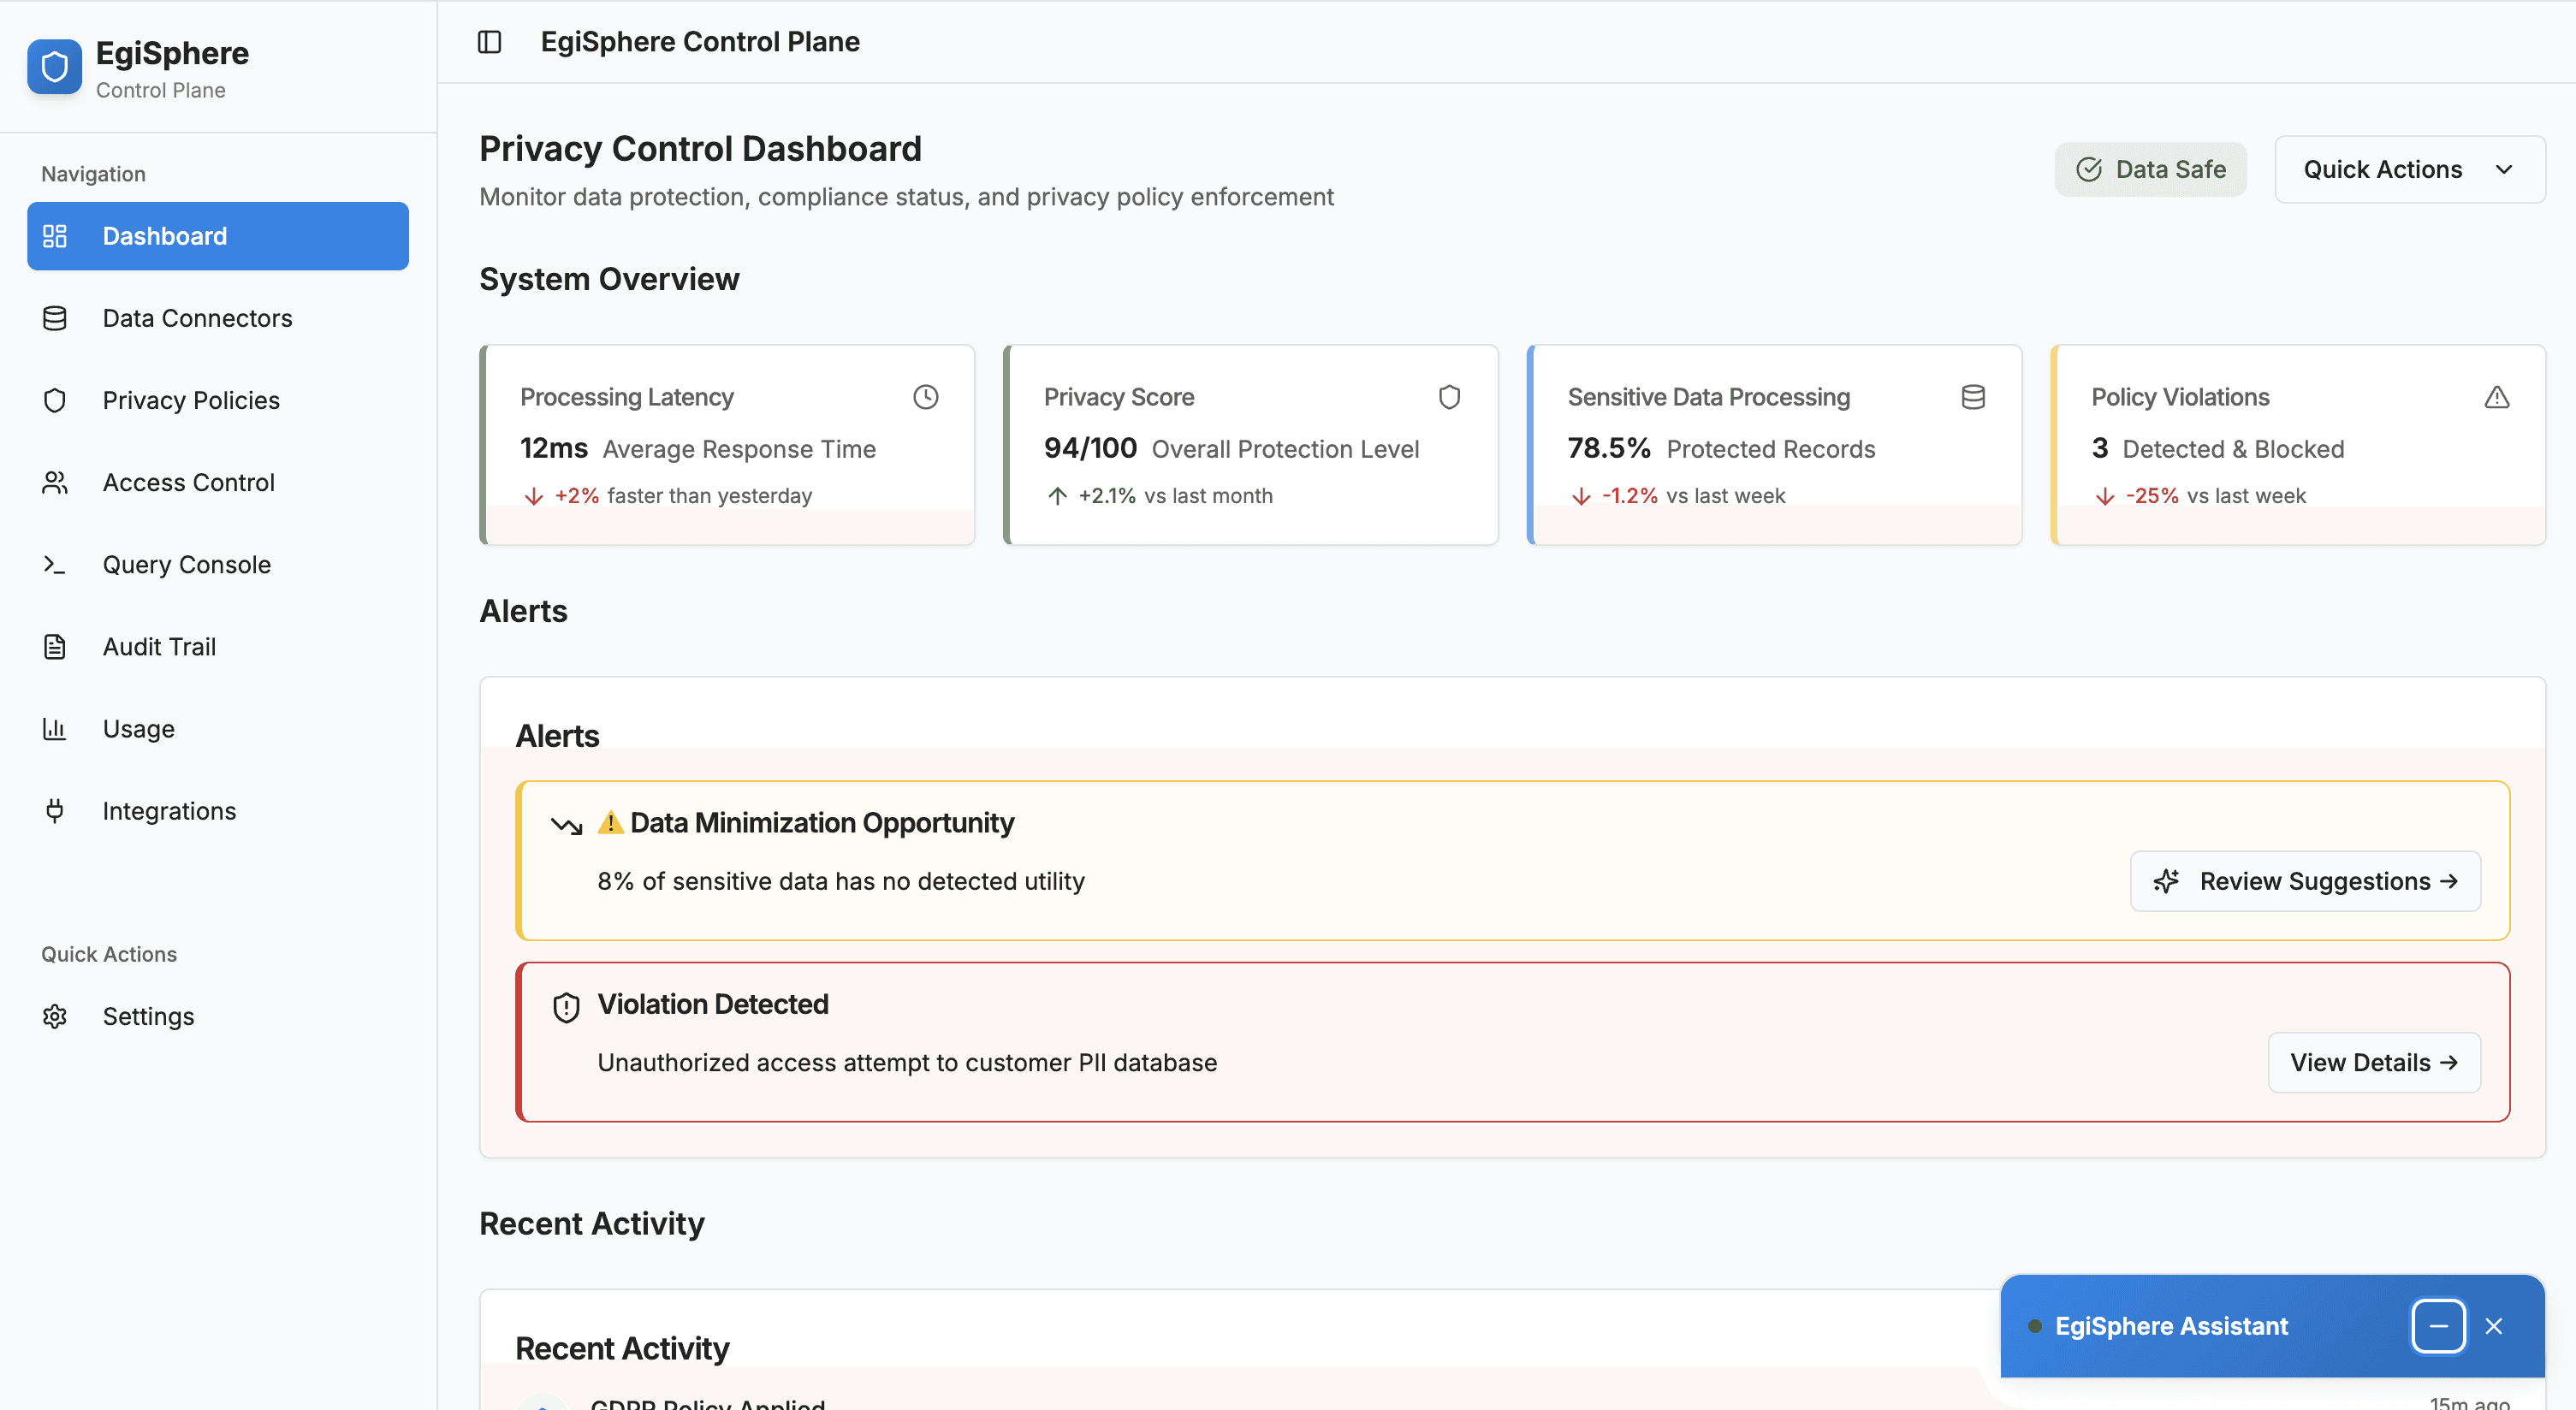The height and width of the screenshot is (1410, 2576).
Task: Click '+2.1% vs last month' trend text
Action: pyautogui.click(x=1175, y=496)
